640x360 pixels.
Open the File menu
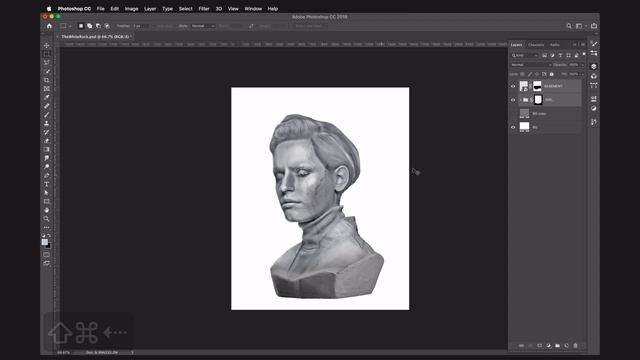[x=100, y=9]
